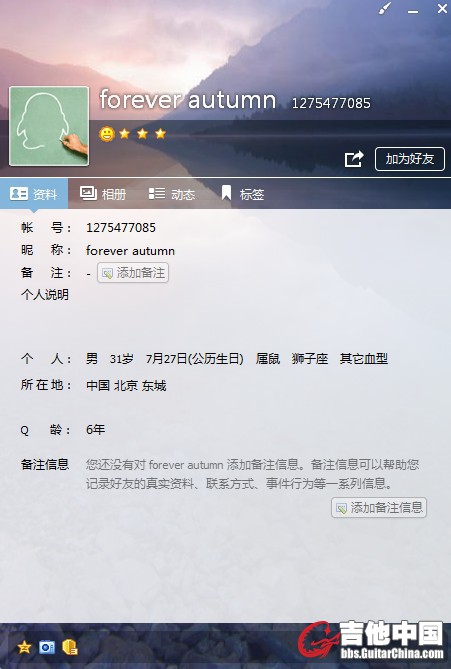
Task: Click the profile avatar picture
Action: pos(49,126)
